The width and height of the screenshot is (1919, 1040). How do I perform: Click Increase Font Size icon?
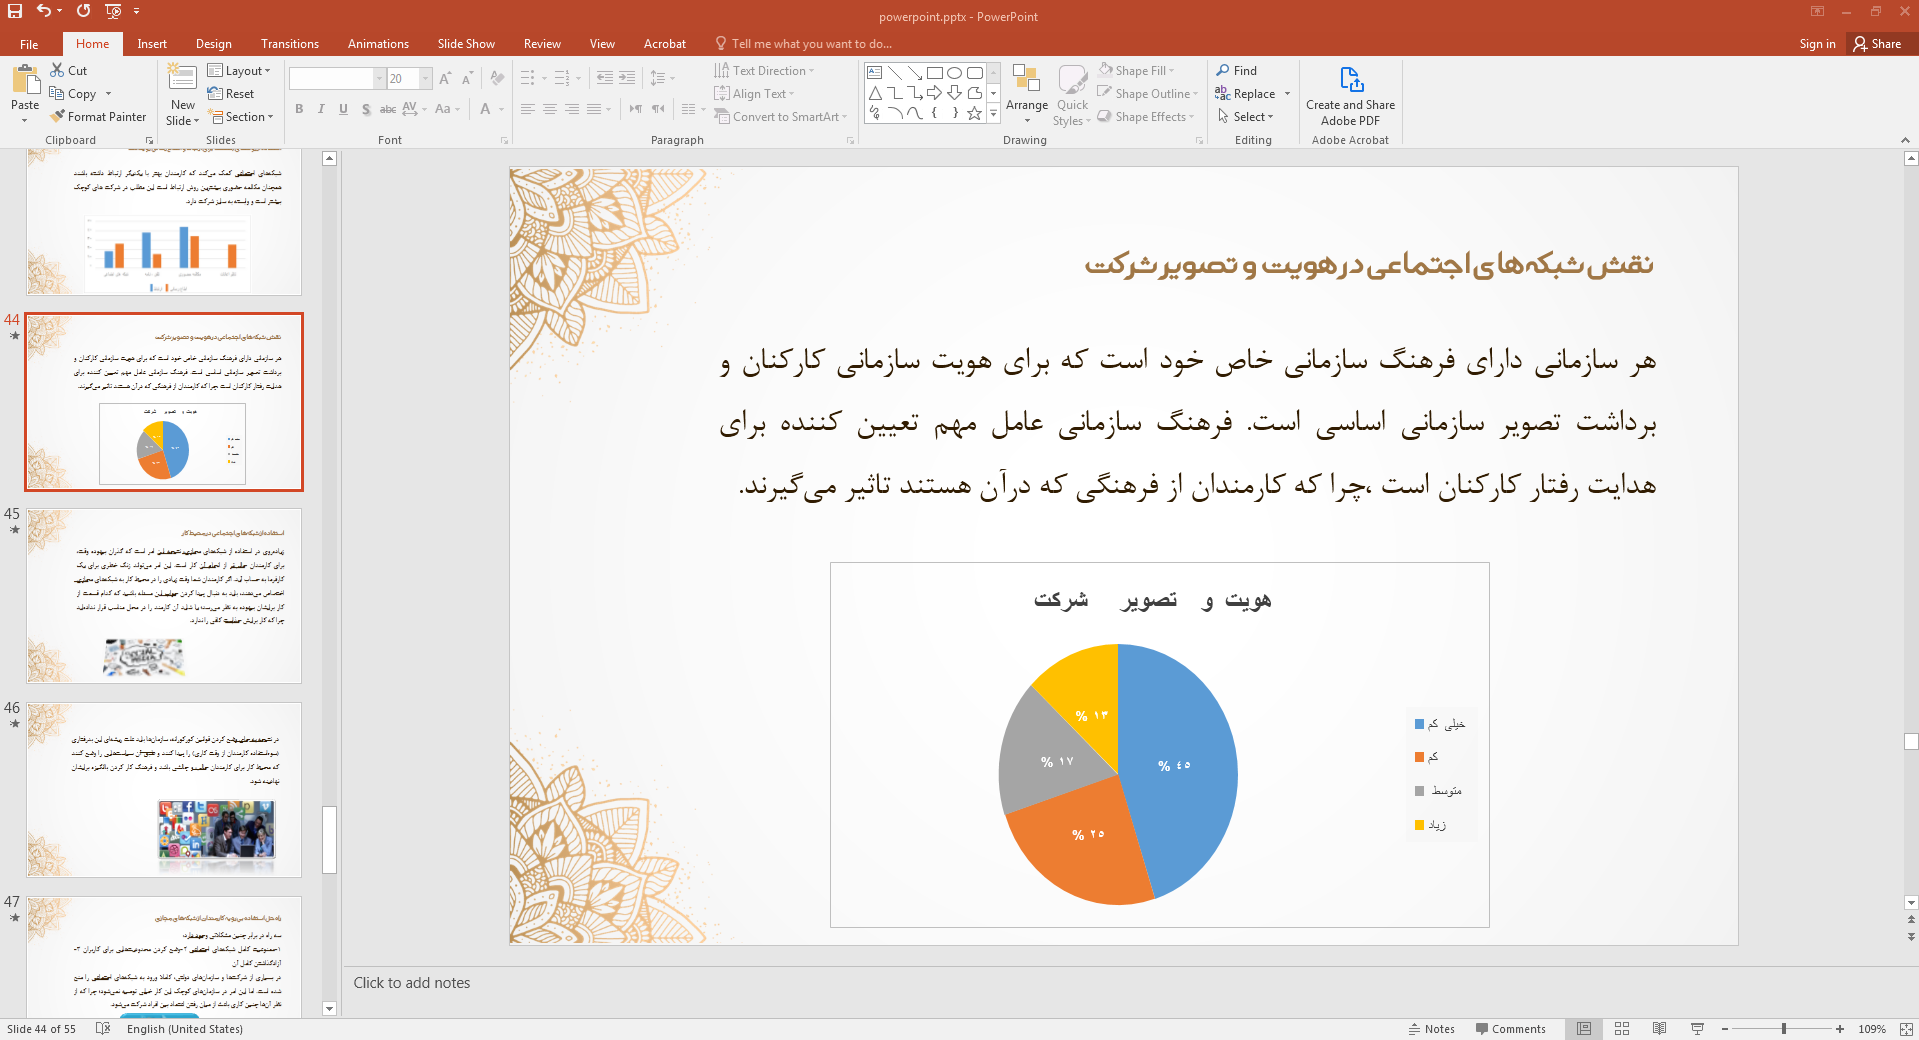pyautogui.click(x=445, y=79)
